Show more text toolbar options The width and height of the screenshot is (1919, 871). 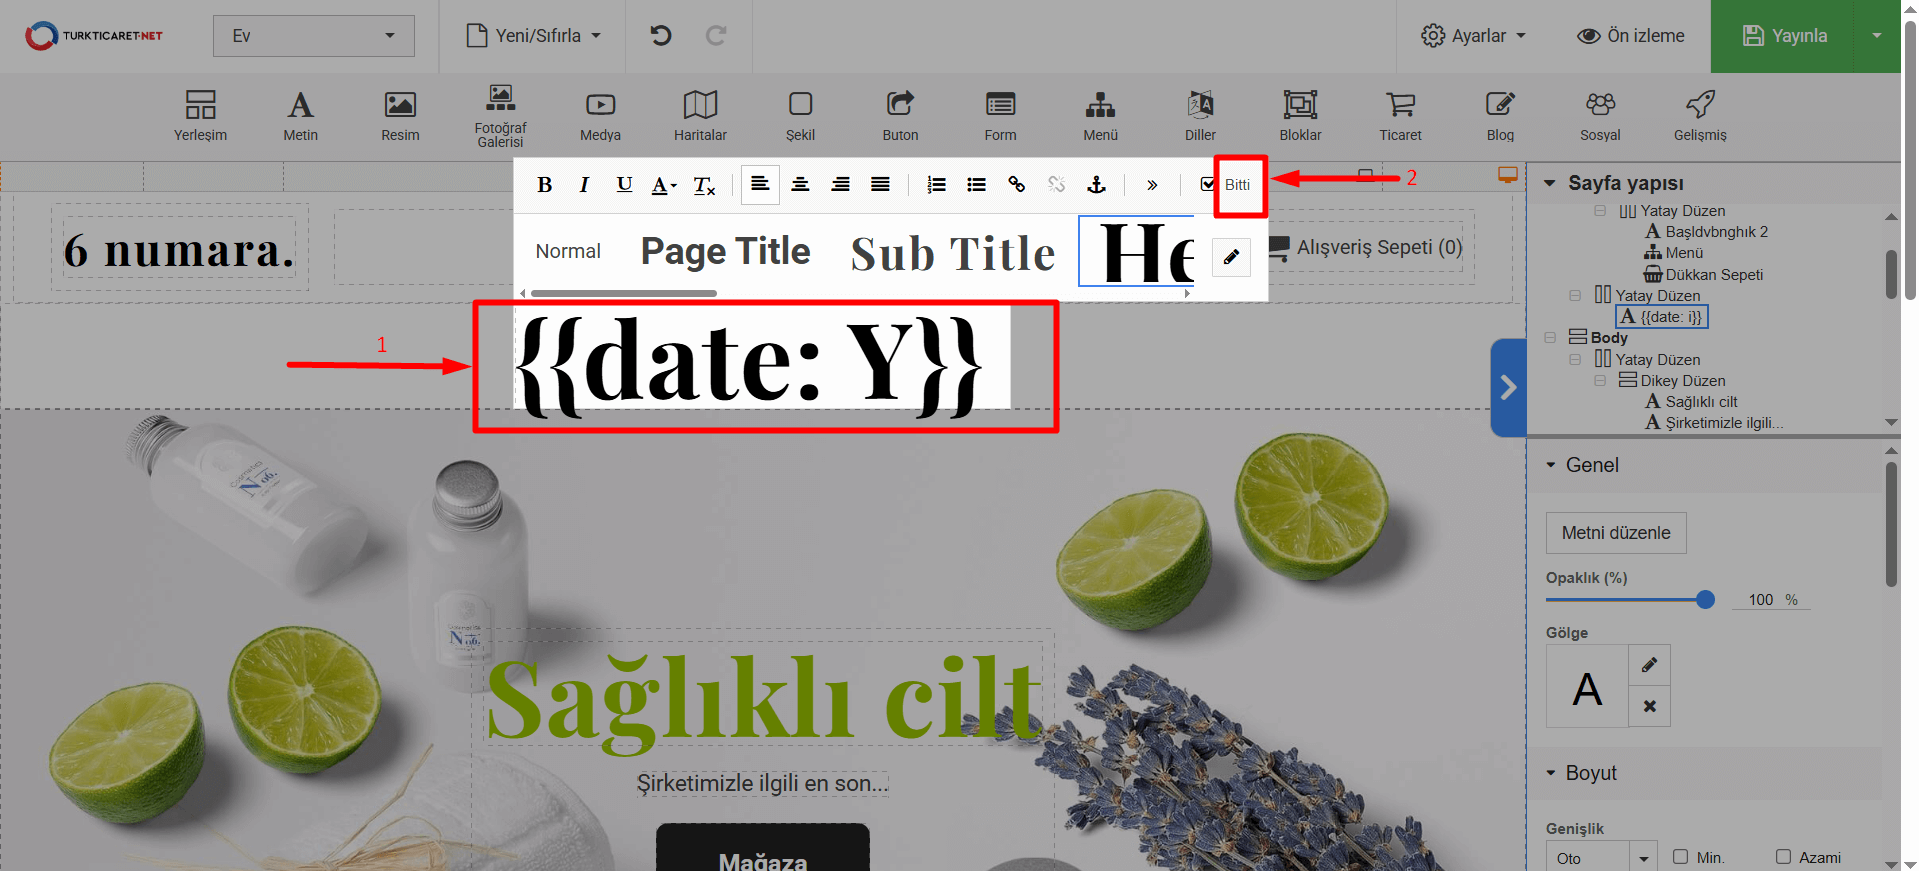tap(1152, 185)
